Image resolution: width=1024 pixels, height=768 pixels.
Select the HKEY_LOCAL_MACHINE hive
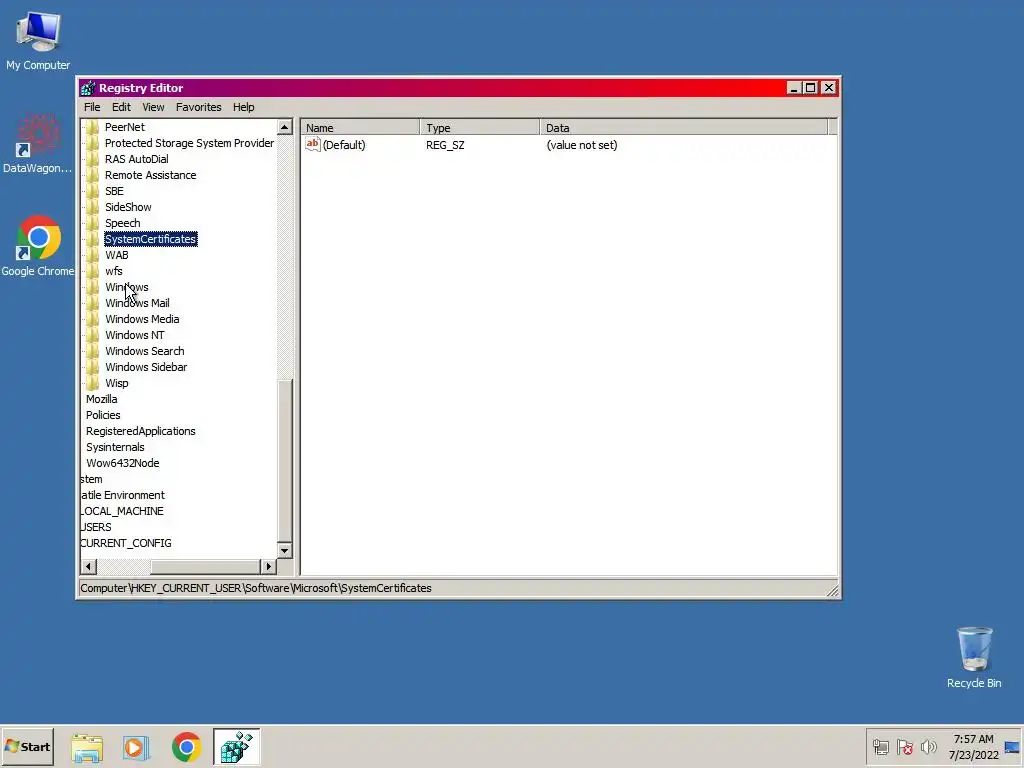pyautogui.click(x=122, y=511)
